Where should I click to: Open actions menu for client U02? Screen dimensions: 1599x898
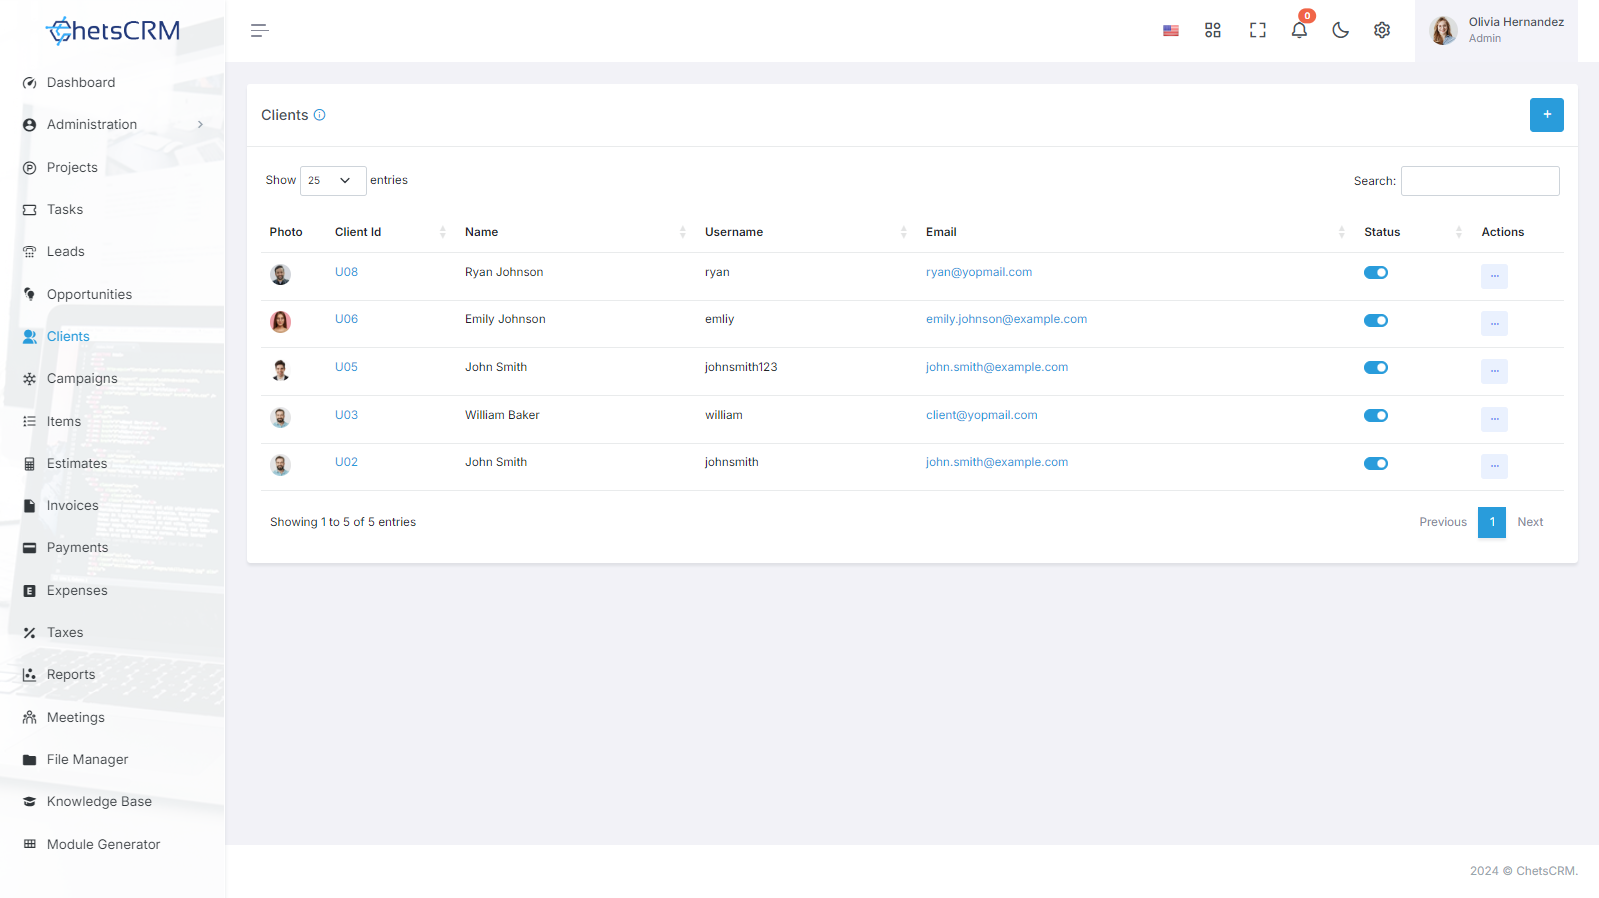(1494, 466)
